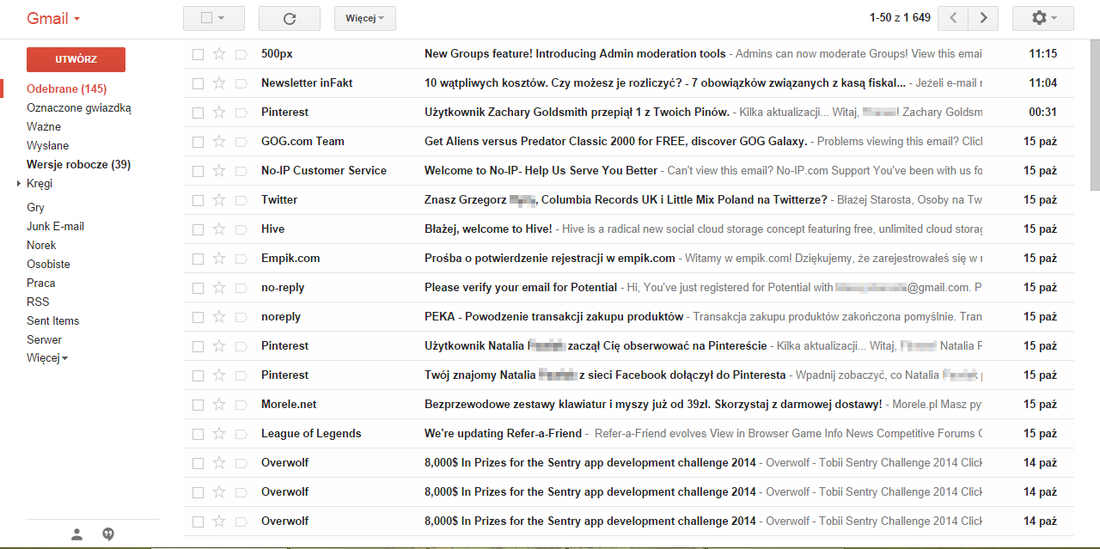Open Oznaczone gwiazdką folder
This screenshot has height=549, width=1100.
point(79,108)
